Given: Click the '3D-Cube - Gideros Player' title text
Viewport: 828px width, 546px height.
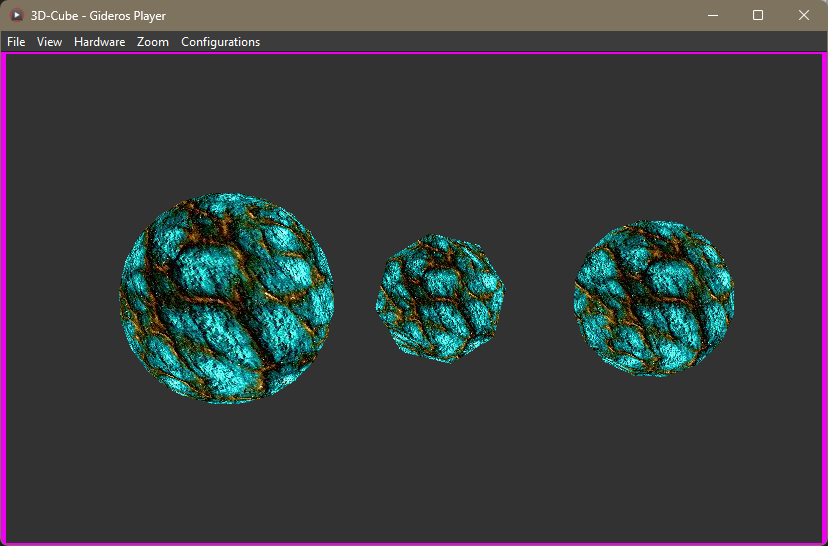Looking at the screenshot, I should (98, 15).
